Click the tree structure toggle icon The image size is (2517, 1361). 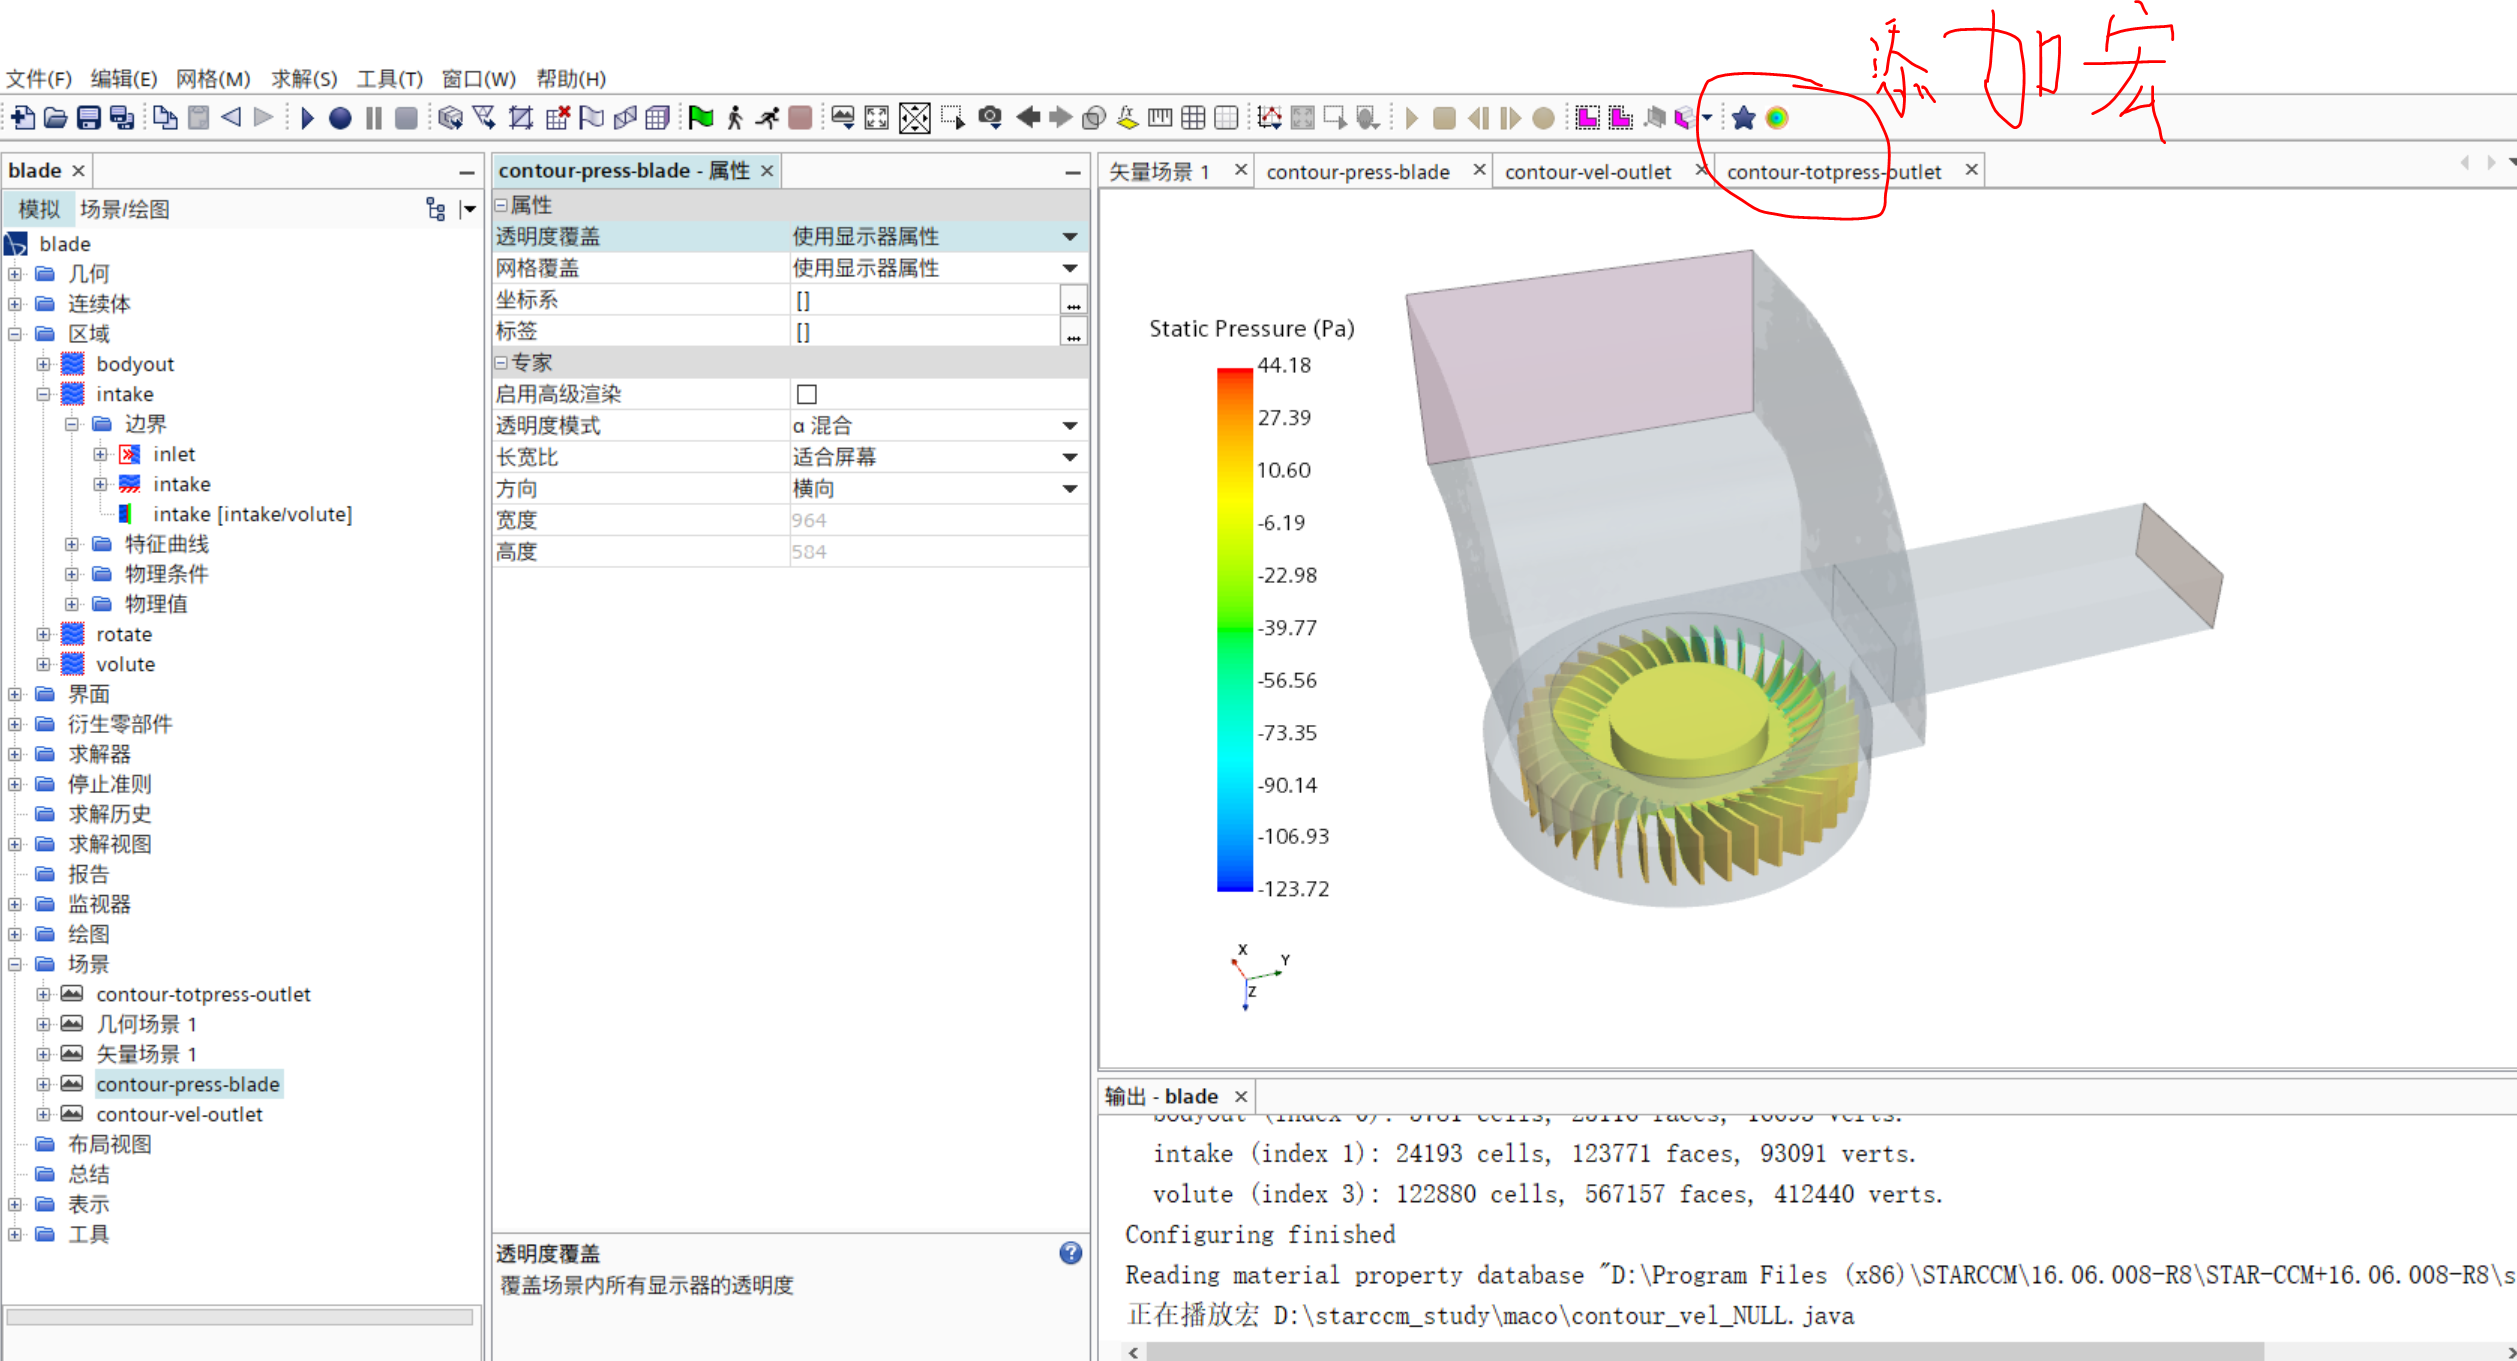click(435, 209)
